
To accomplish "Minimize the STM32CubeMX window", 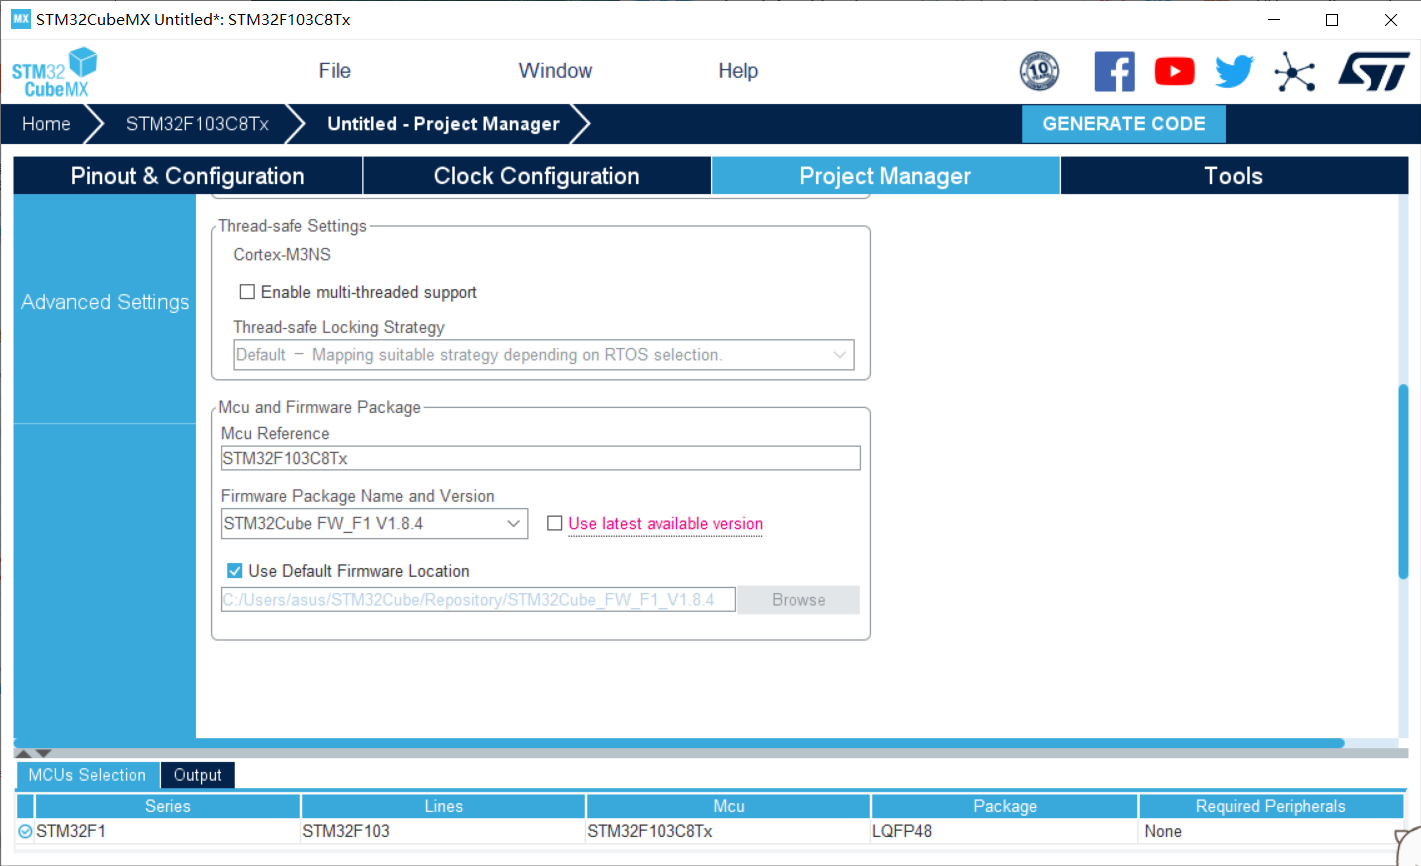I will pyautogui.click(x=1273, y=20).
